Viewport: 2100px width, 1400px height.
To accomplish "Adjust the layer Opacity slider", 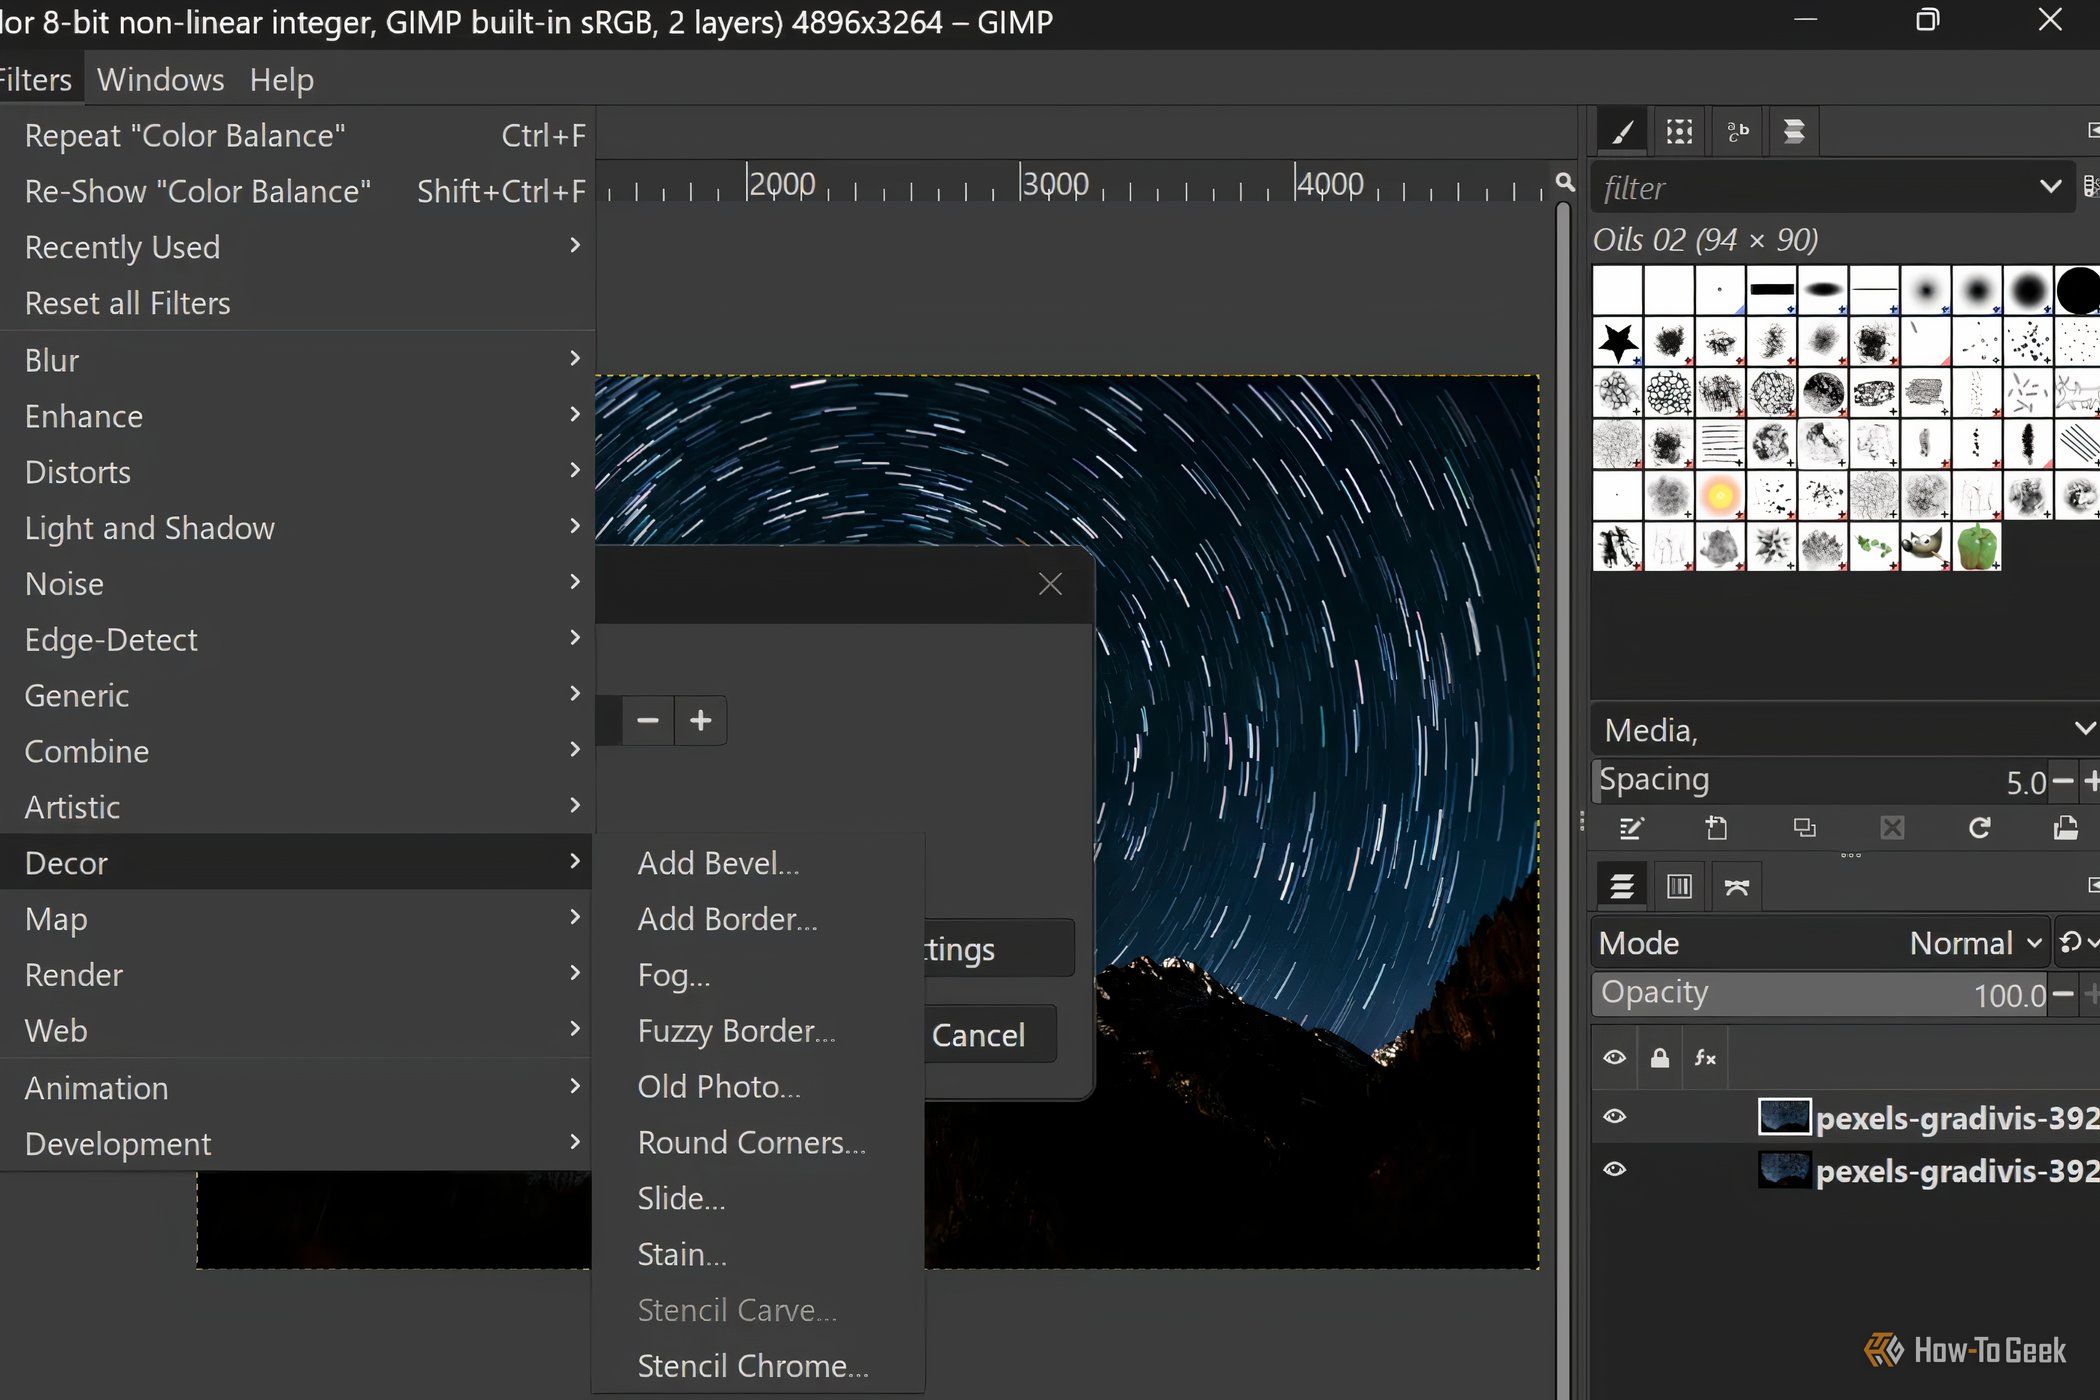I will (1820, 994).
